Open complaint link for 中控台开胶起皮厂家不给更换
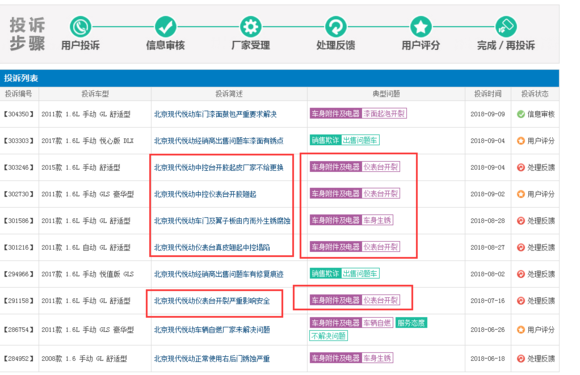This screenshot has width=580, height=375. point(219,168)
